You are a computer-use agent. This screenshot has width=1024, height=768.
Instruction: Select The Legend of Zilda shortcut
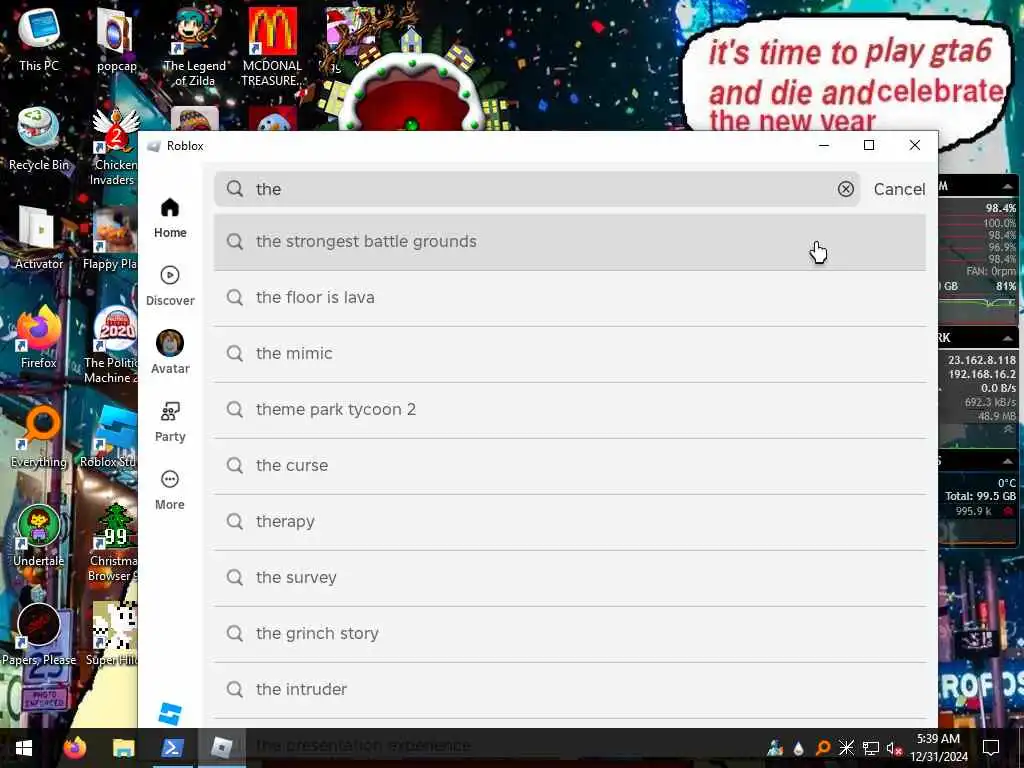[194, 47]
